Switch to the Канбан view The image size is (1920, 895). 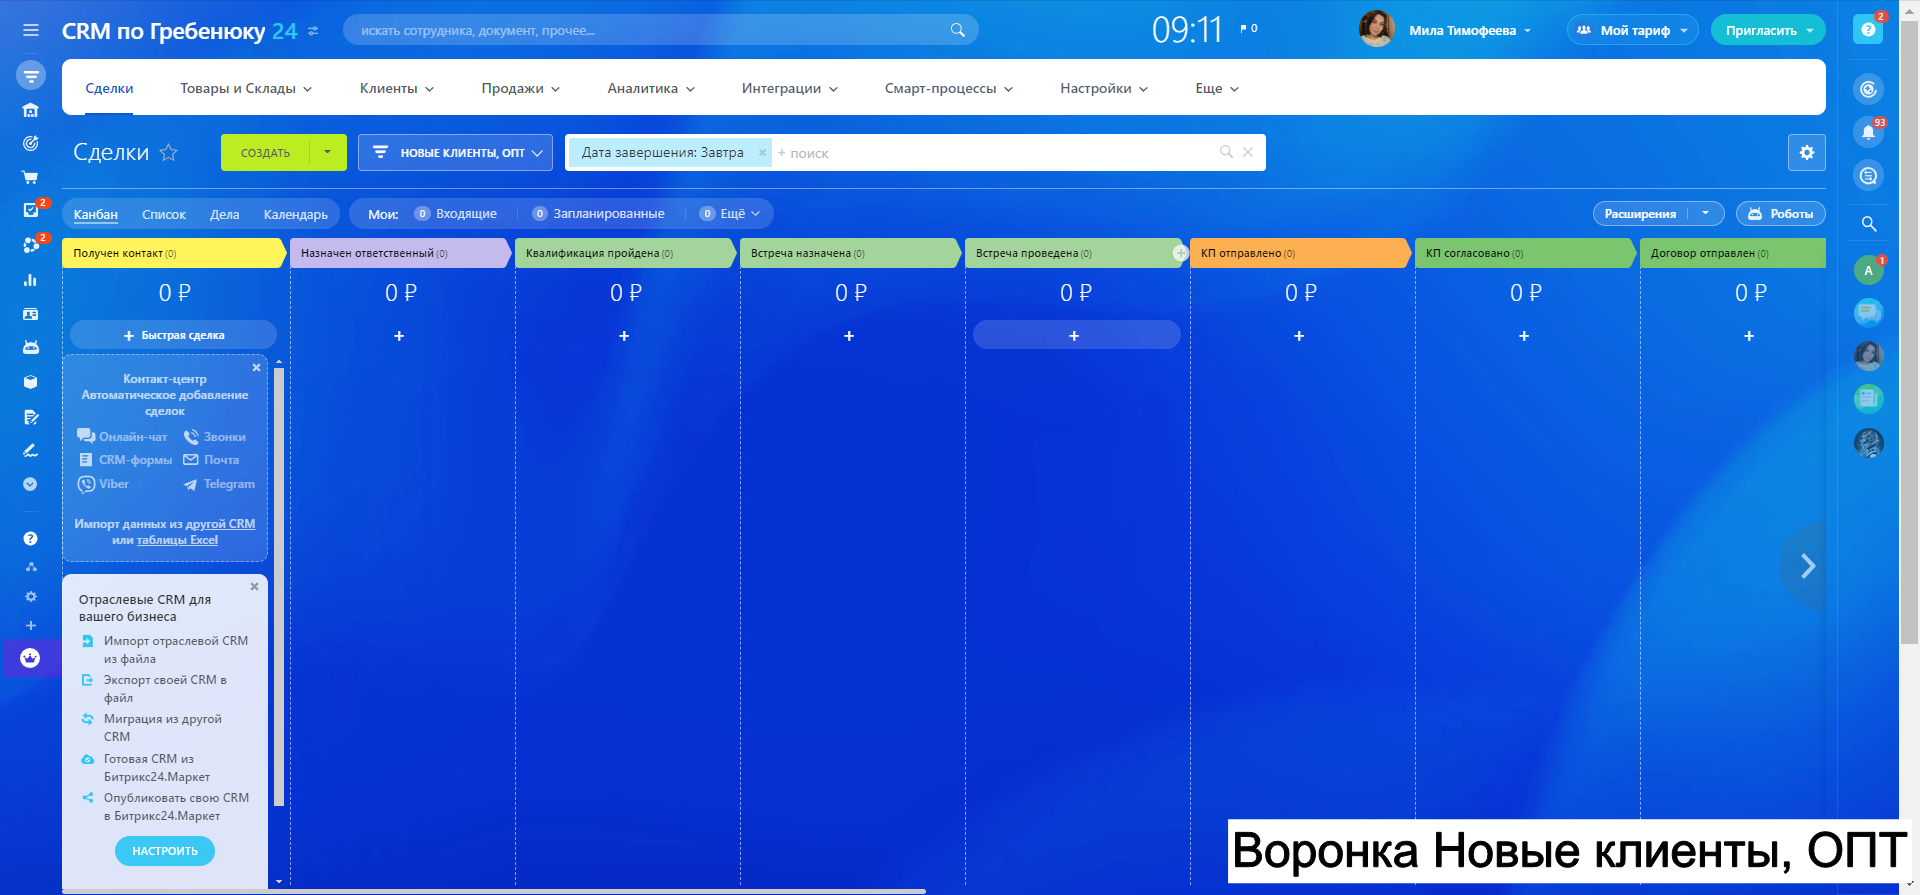pyautogui.click(x=96, y=214)
